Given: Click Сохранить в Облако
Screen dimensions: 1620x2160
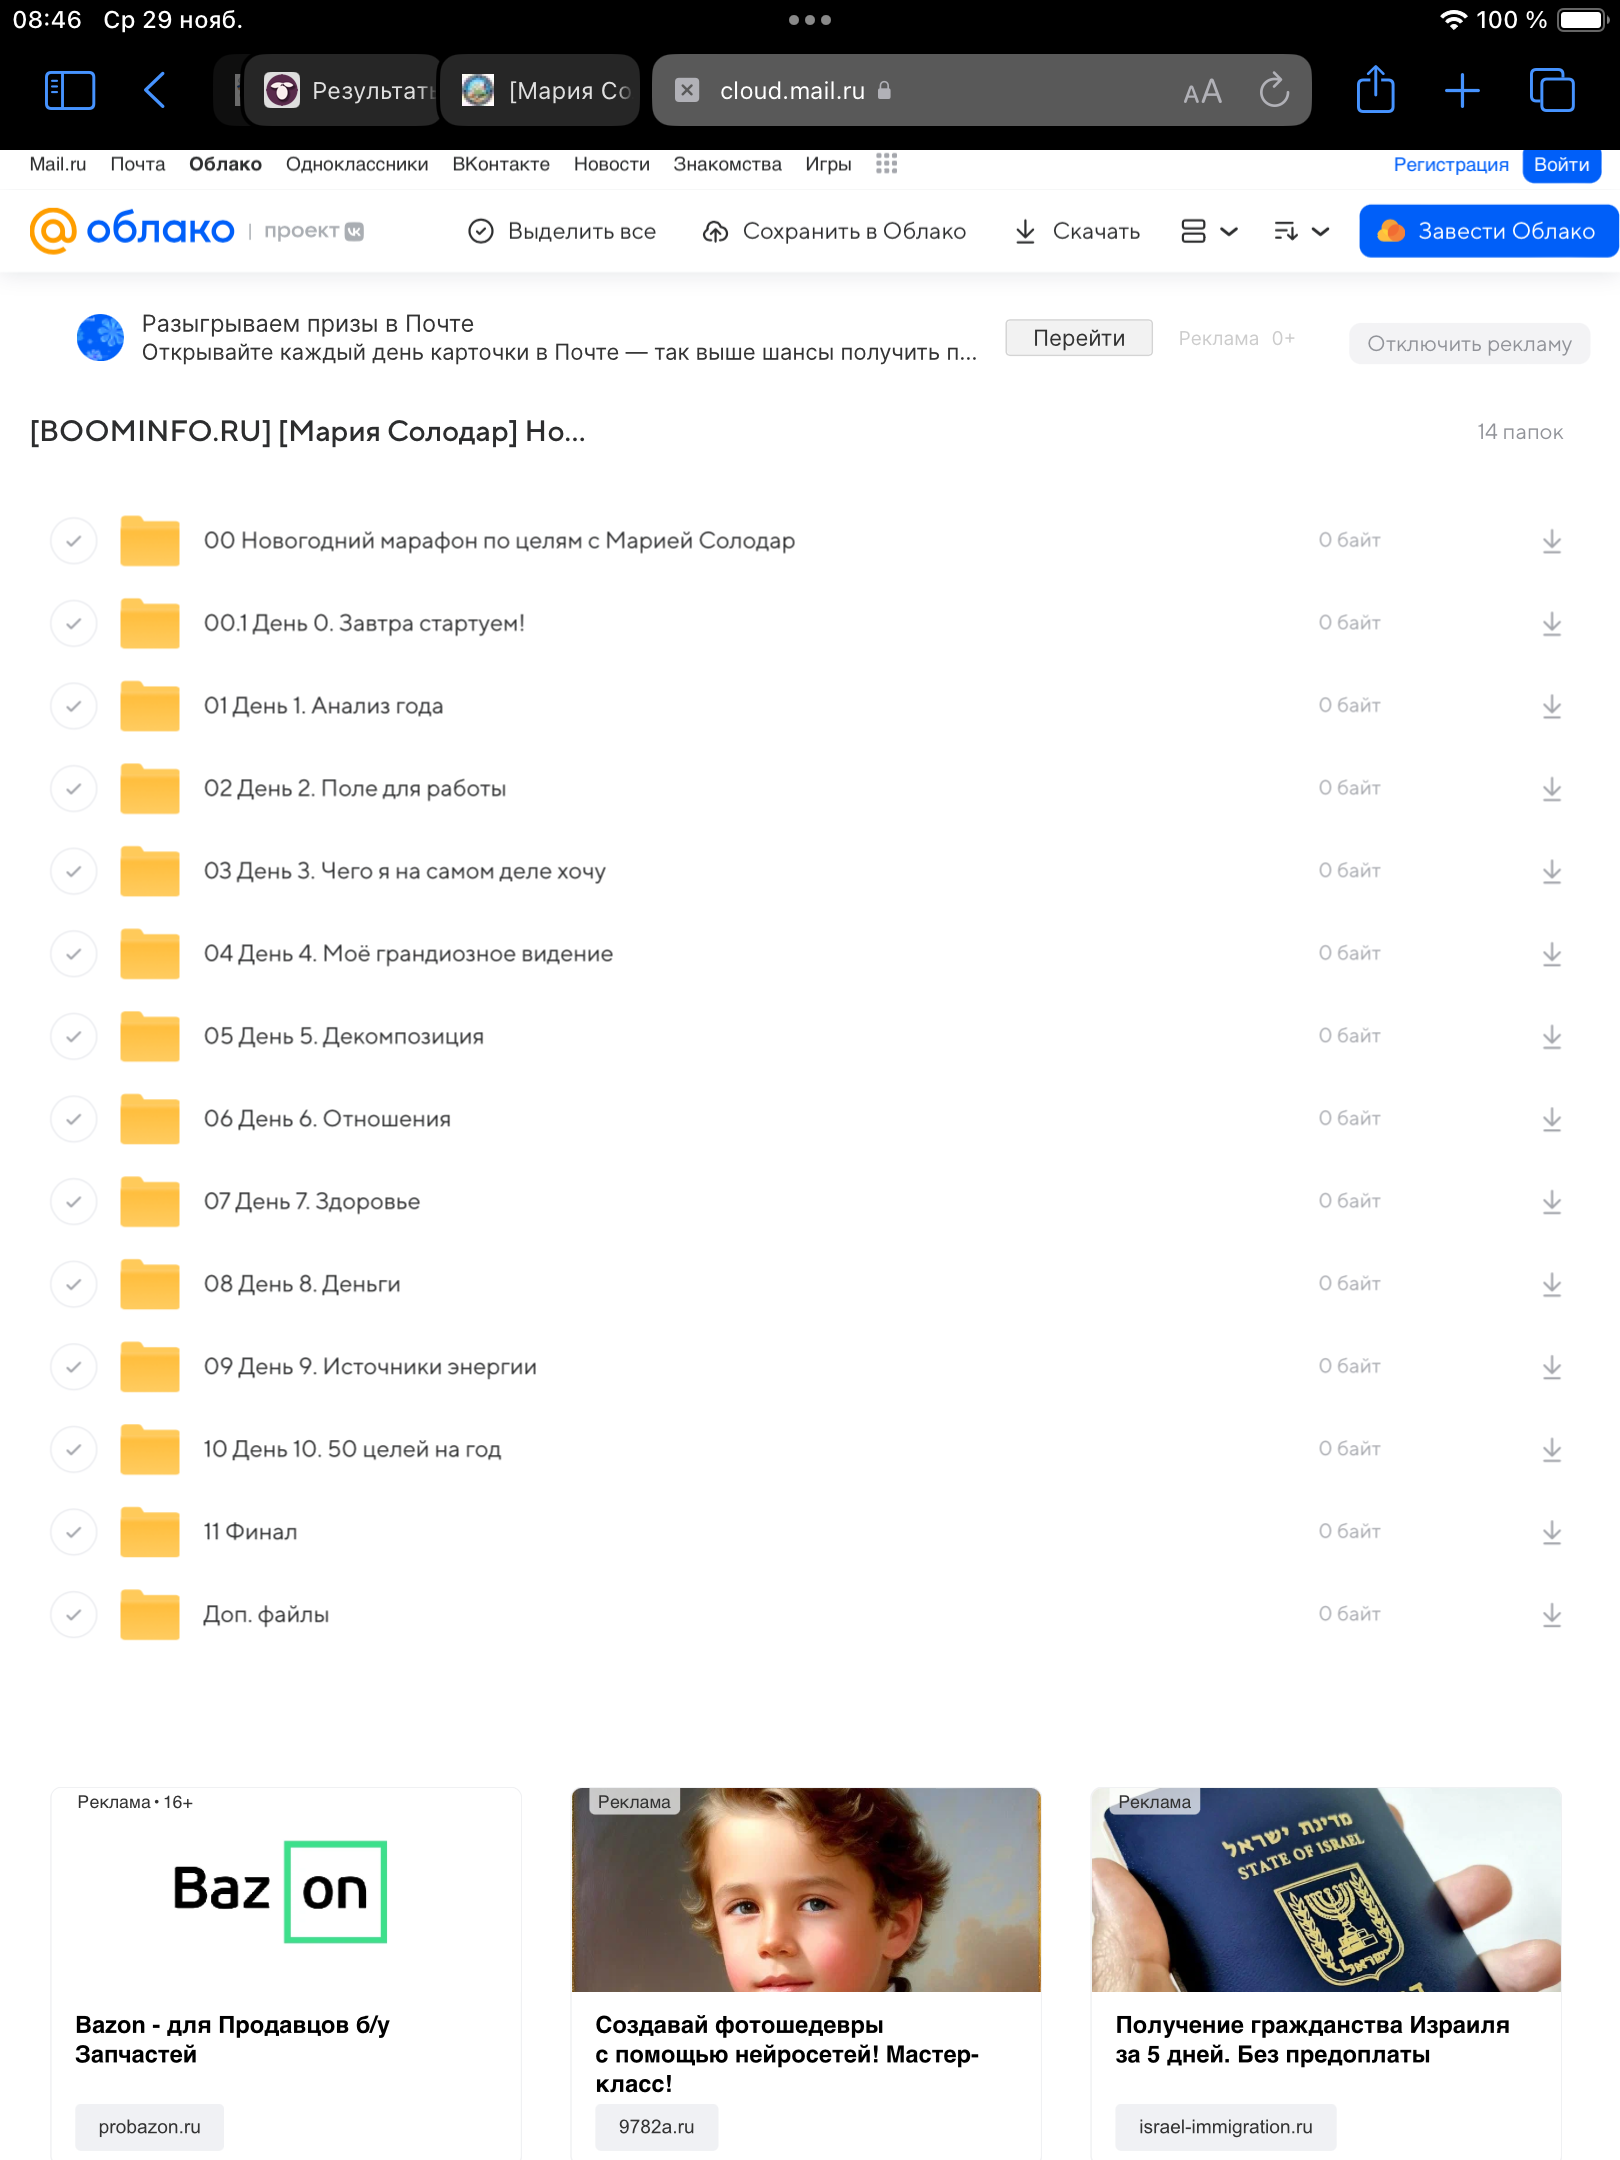Looking at the screenshot, I should coord(834,231).
